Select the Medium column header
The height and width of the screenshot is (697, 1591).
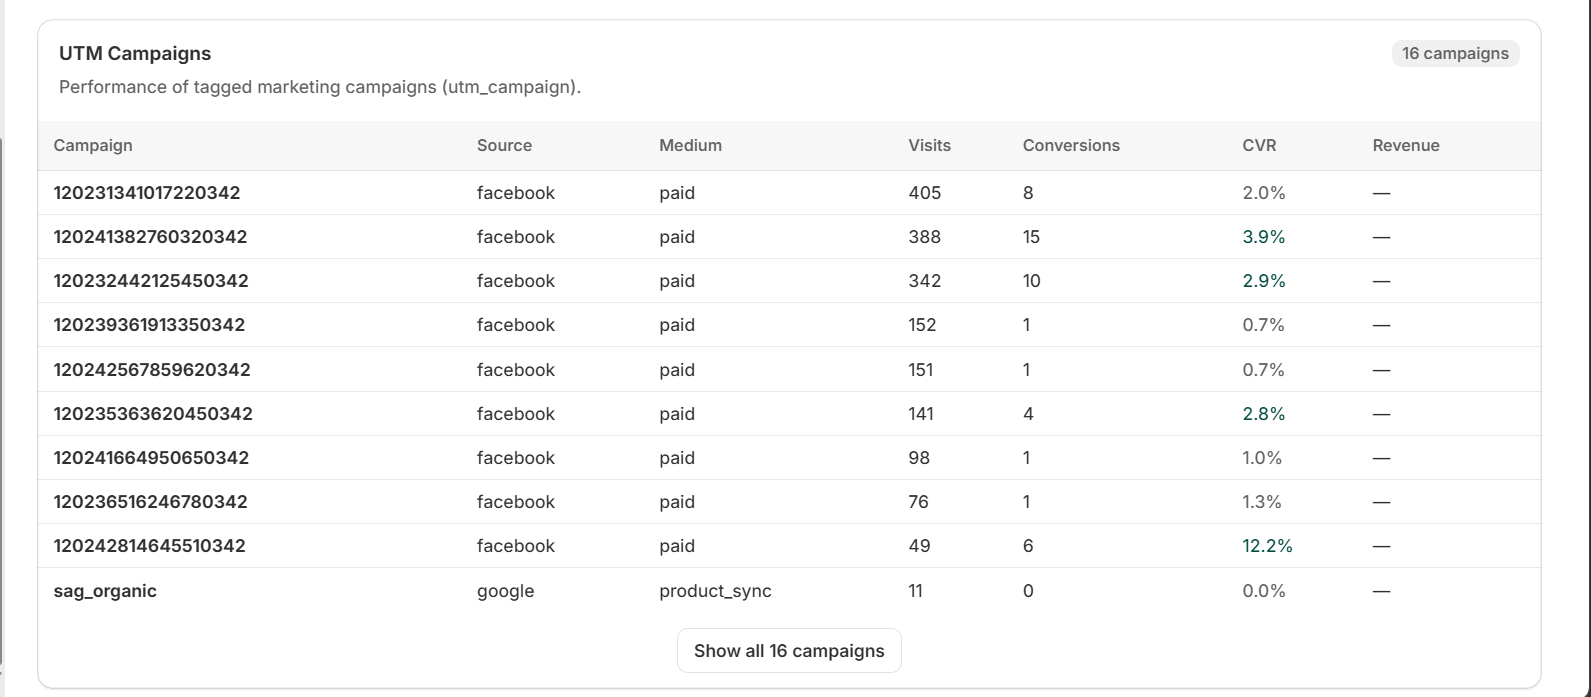pyautogui.click(x=690, y=146)
